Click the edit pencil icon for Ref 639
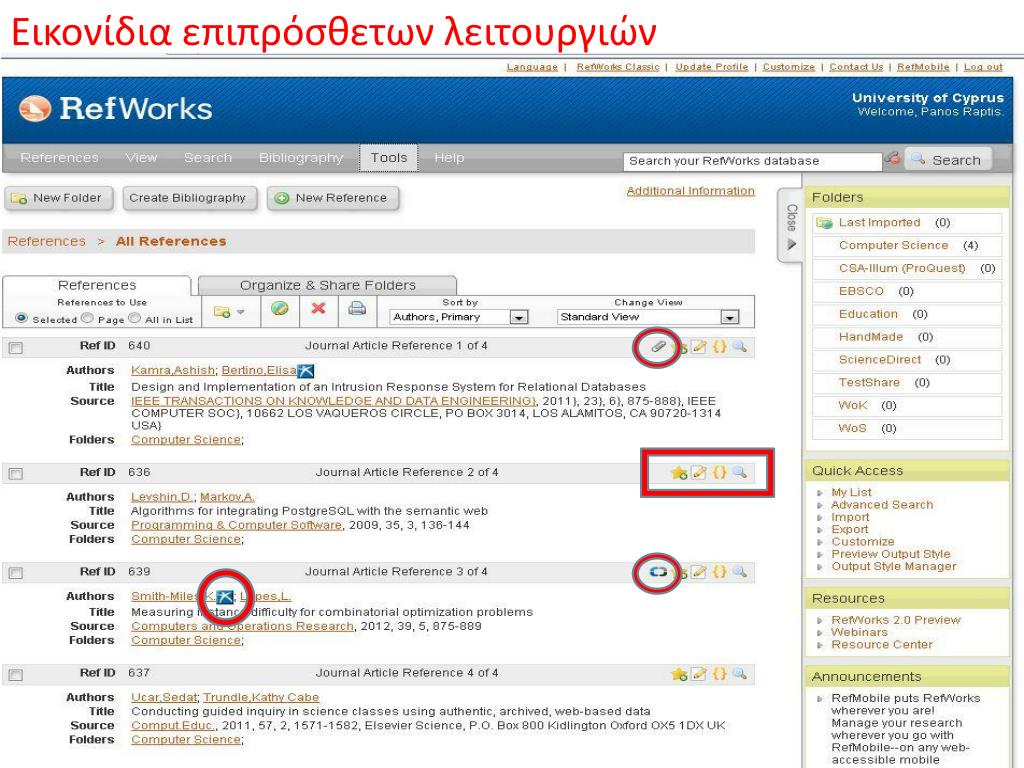The width and height of the screenshot is (1024, 768). (699, 572)
